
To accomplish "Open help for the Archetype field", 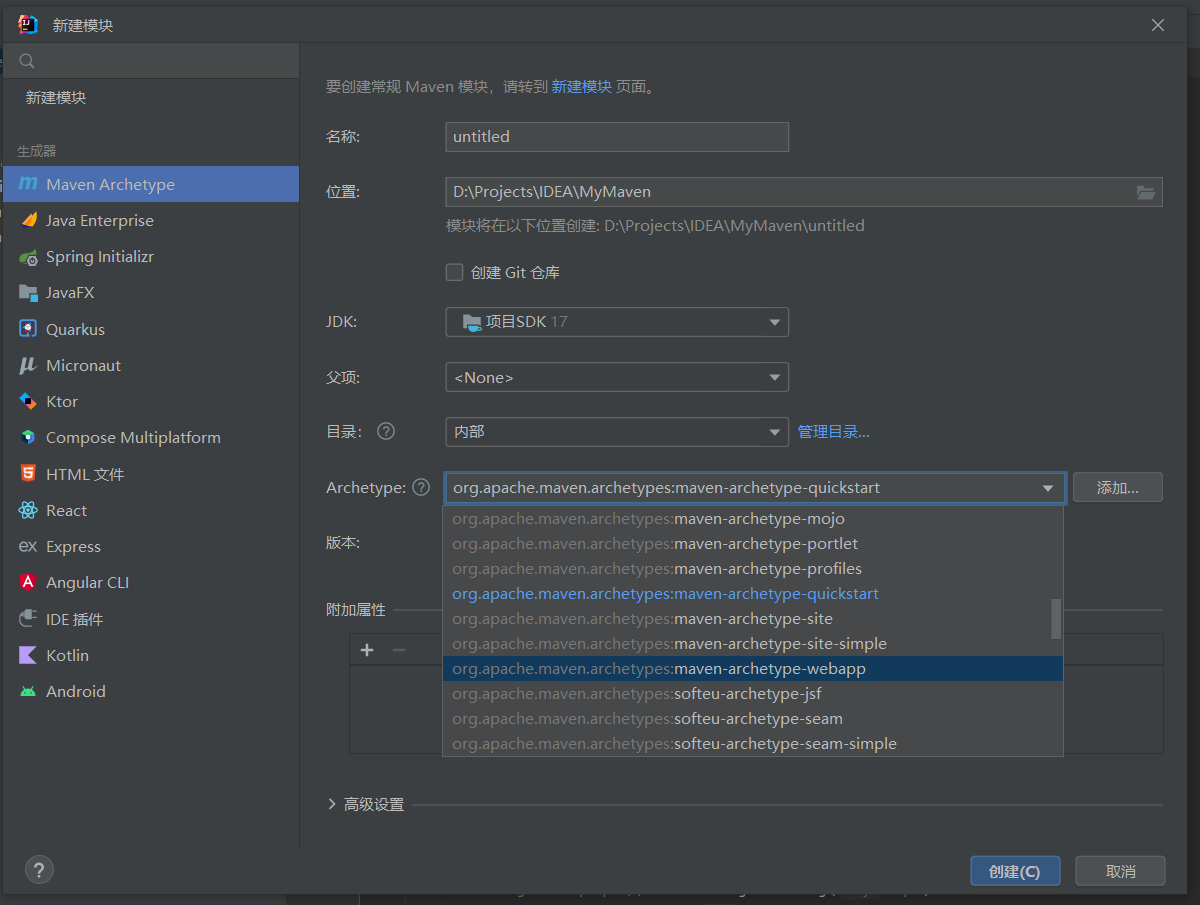I will pyautogui.click(x=421, y=487).
